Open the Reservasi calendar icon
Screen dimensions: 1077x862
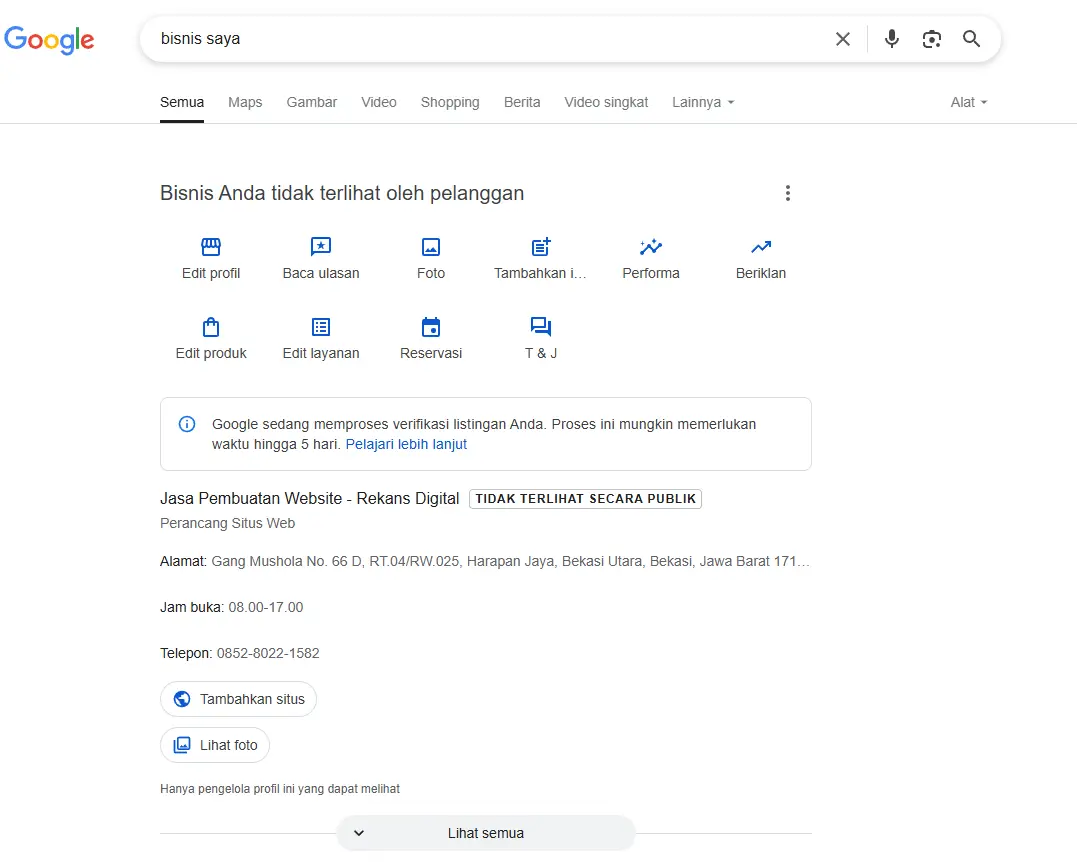coord(431,327)
